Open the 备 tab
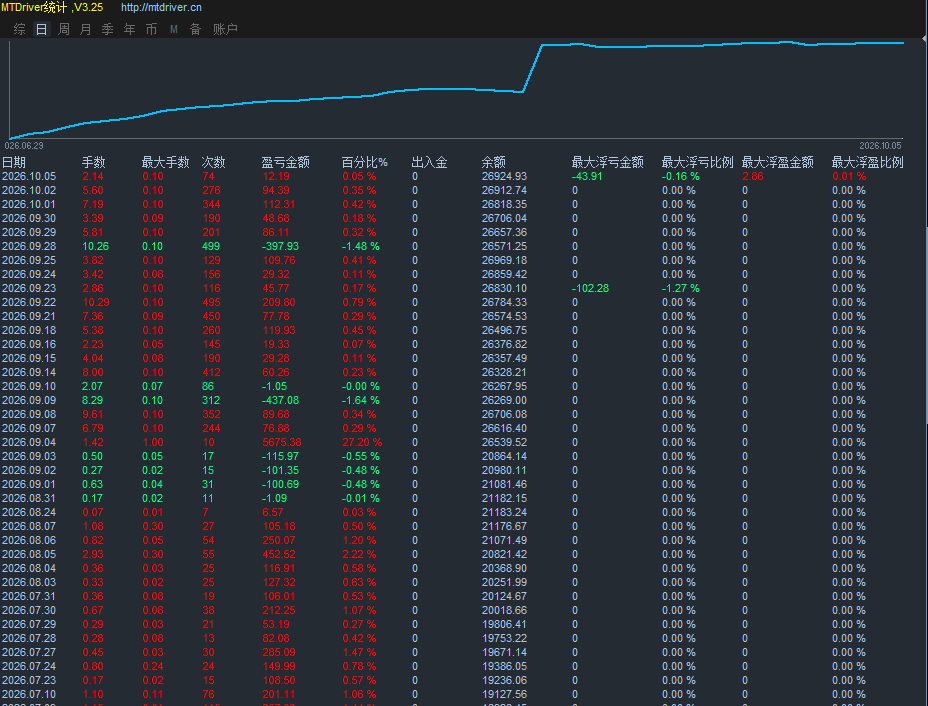 coord(196,29)
